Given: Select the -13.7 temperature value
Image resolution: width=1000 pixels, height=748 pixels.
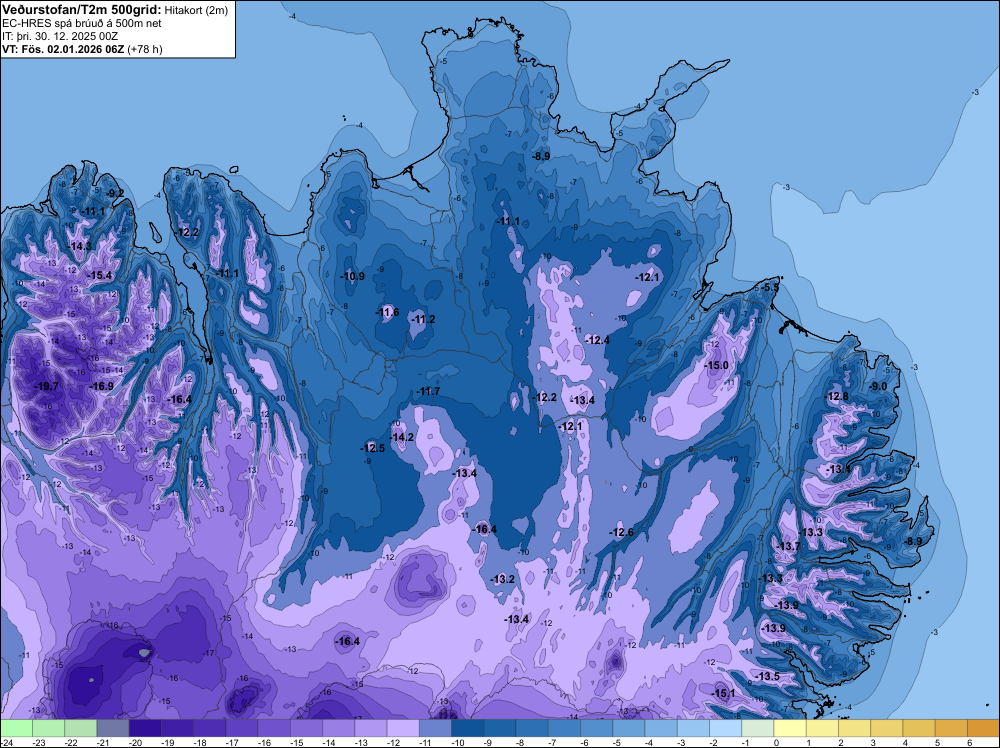Looking at the screenshot, I should click(x=788, y=547).
